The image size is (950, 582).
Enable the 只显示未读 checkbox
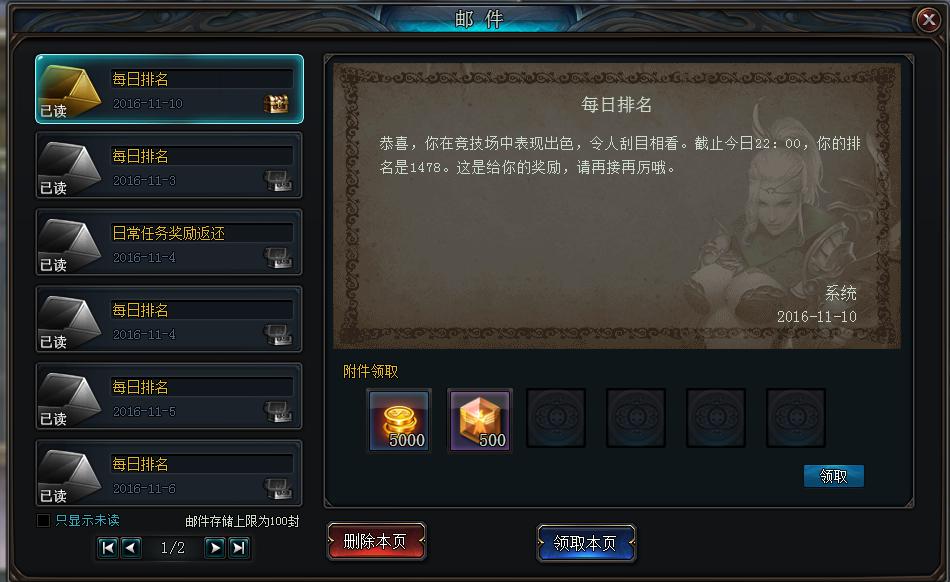(44, 520)
